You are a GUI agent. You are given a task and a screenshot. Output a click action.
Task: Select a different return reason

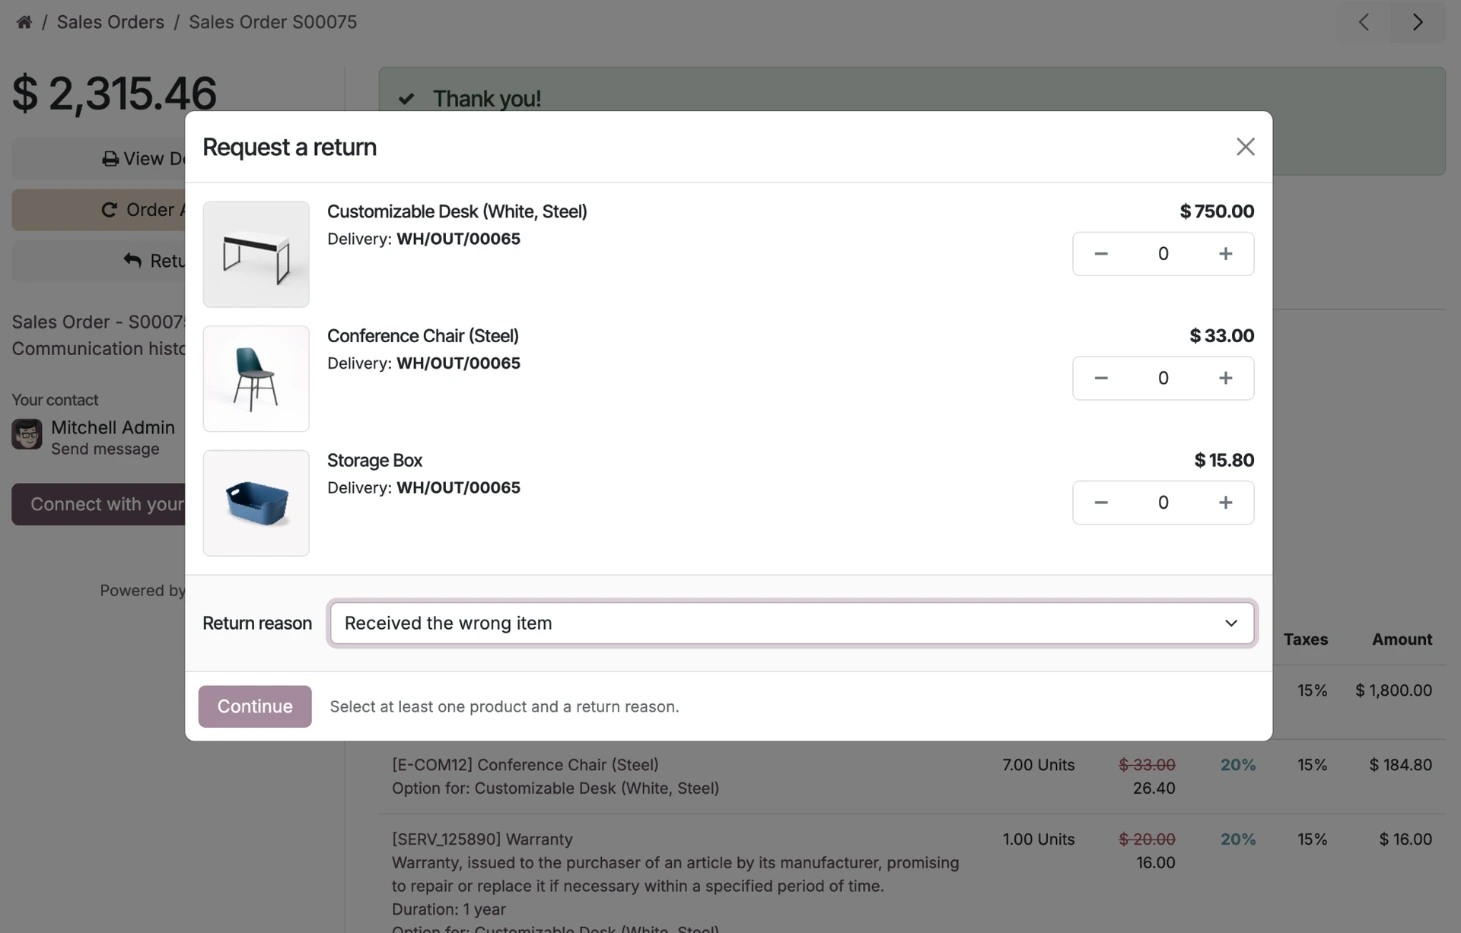click(792, 622)
